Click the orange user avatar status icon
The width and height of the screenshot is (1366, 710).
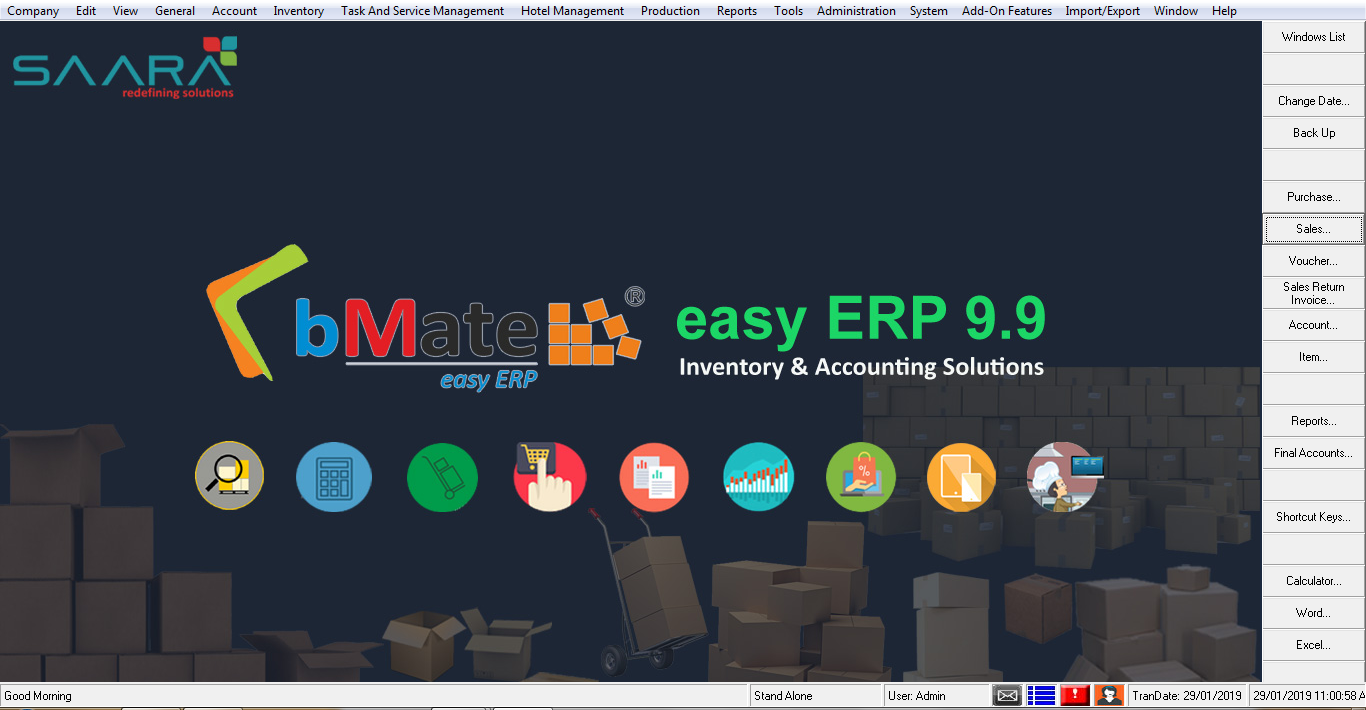click(1109, 695)
